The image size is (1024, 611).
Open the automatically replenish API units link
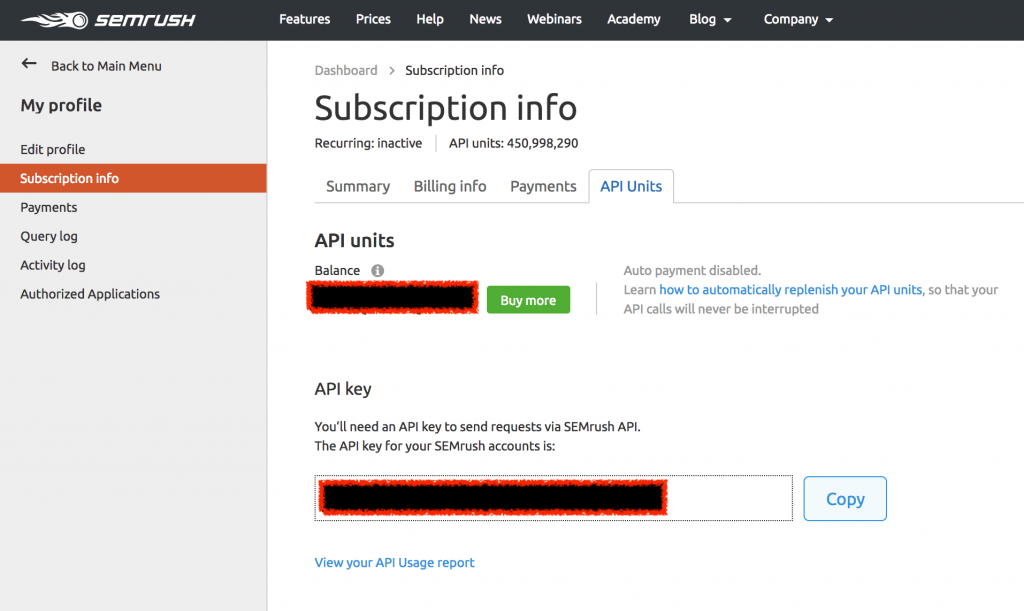790,290
